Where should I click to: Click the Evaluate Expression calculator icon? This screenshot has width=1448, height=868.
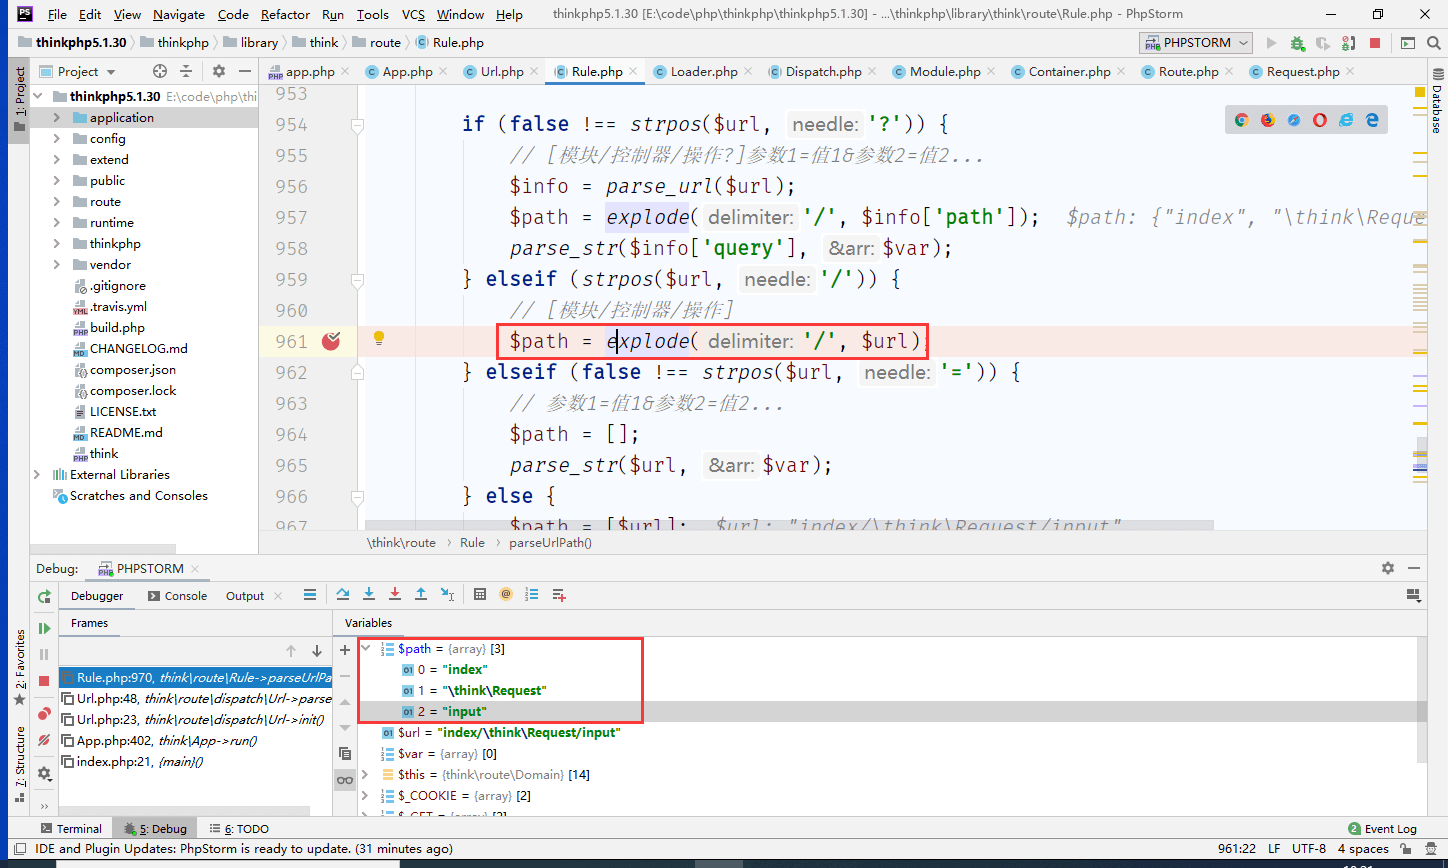480,594
